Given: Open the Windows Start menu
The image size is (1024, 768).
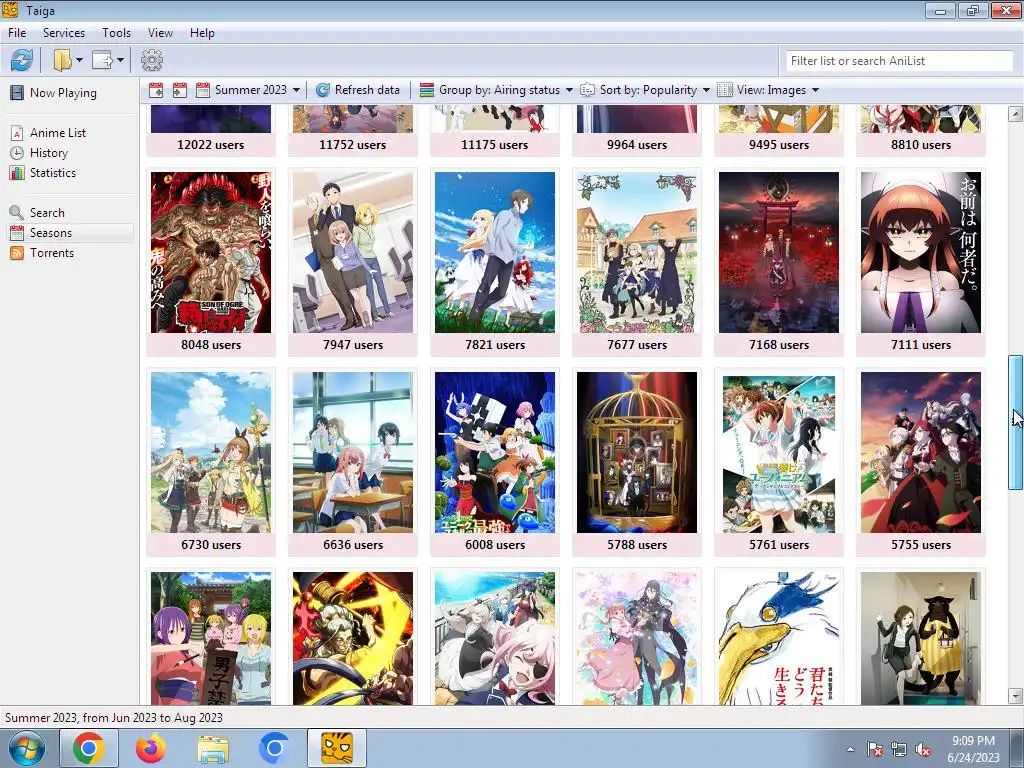Looking at the screenshot, I should pyautogui.click(x=27, y=748).
